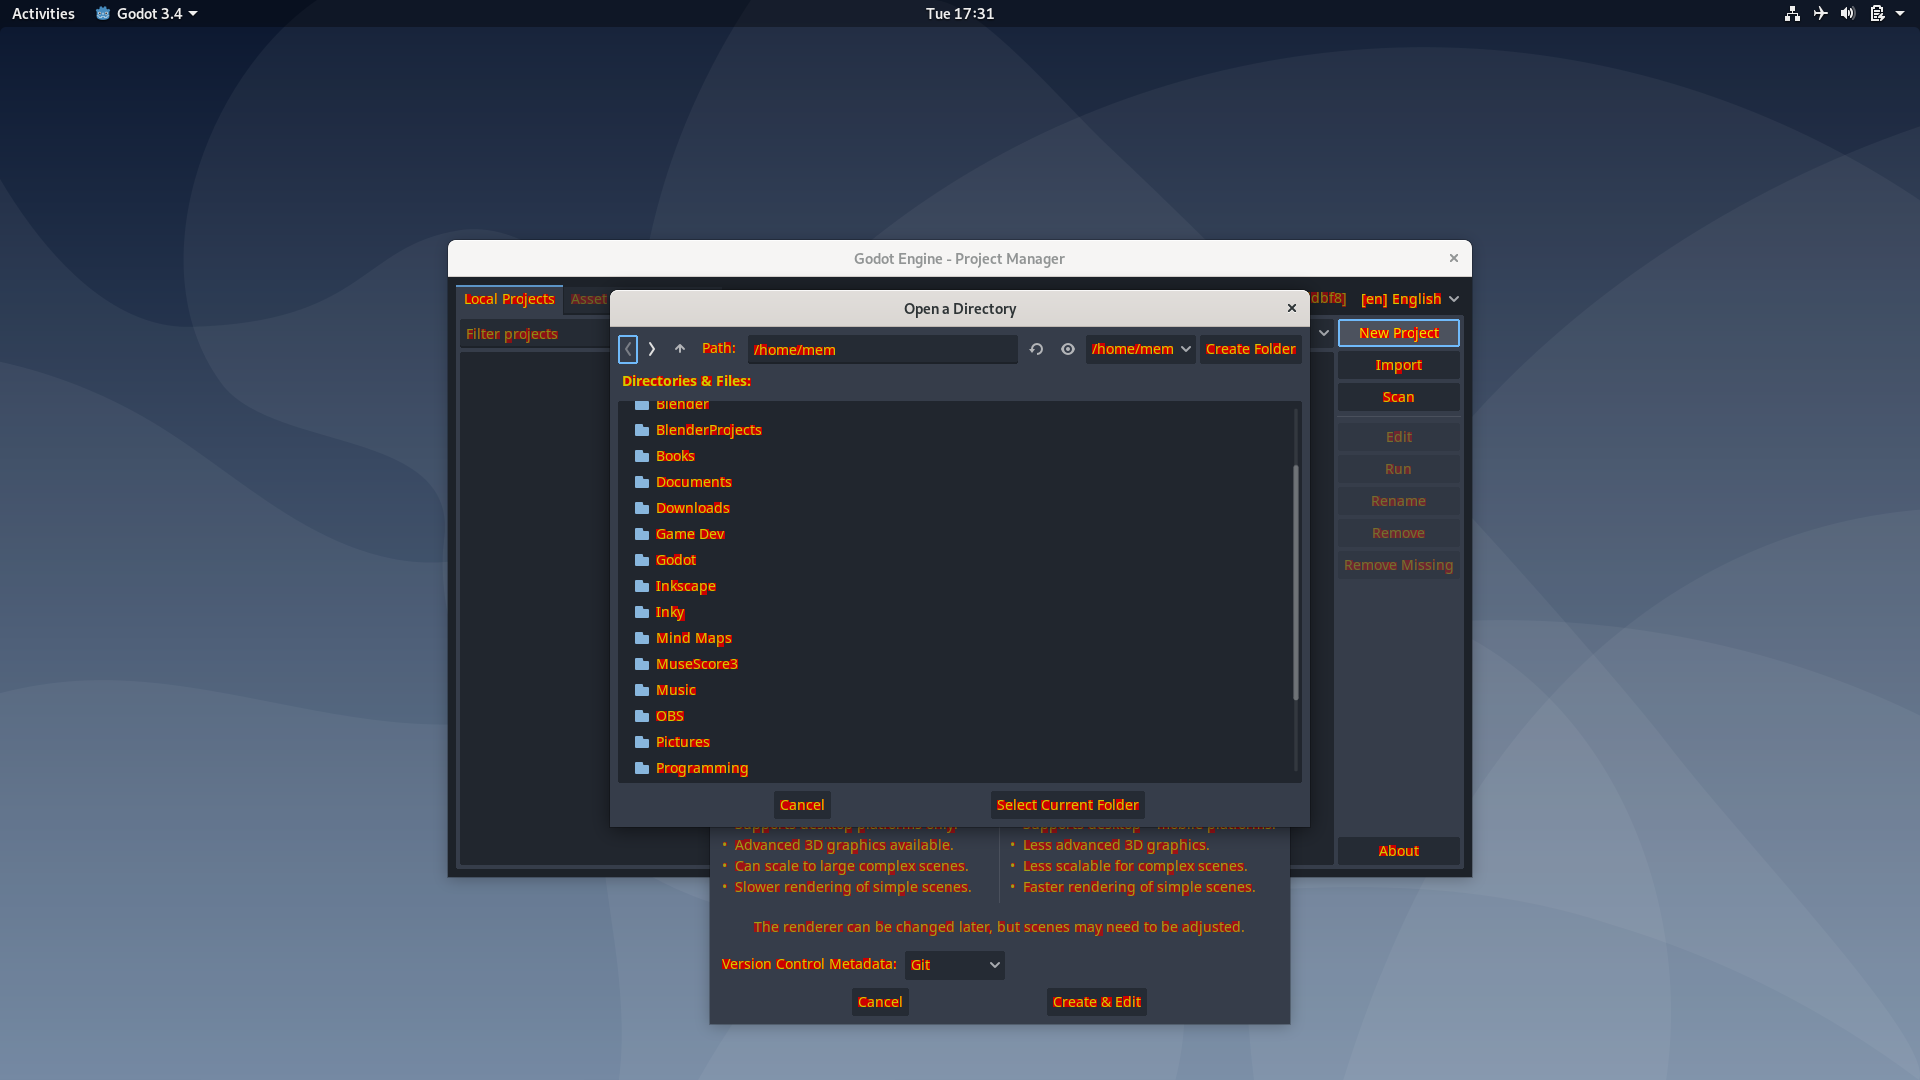The height and width of the screenshot is (1080, 1920).
Task: Click the volume icon in the system tray
Action: point(1847,13)
